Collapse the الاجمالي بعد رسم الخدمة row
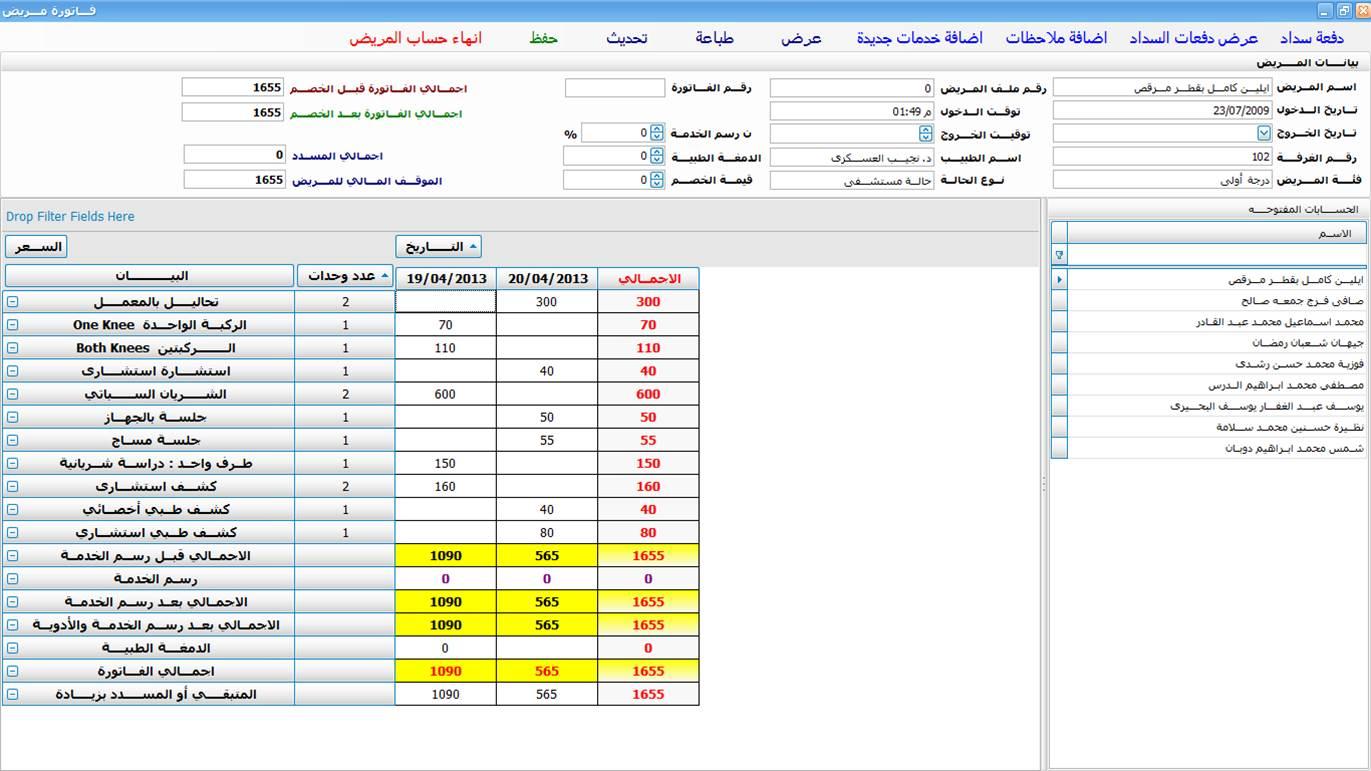The height and width of the screenshot is (771, 1371). (x=13, y=601)
